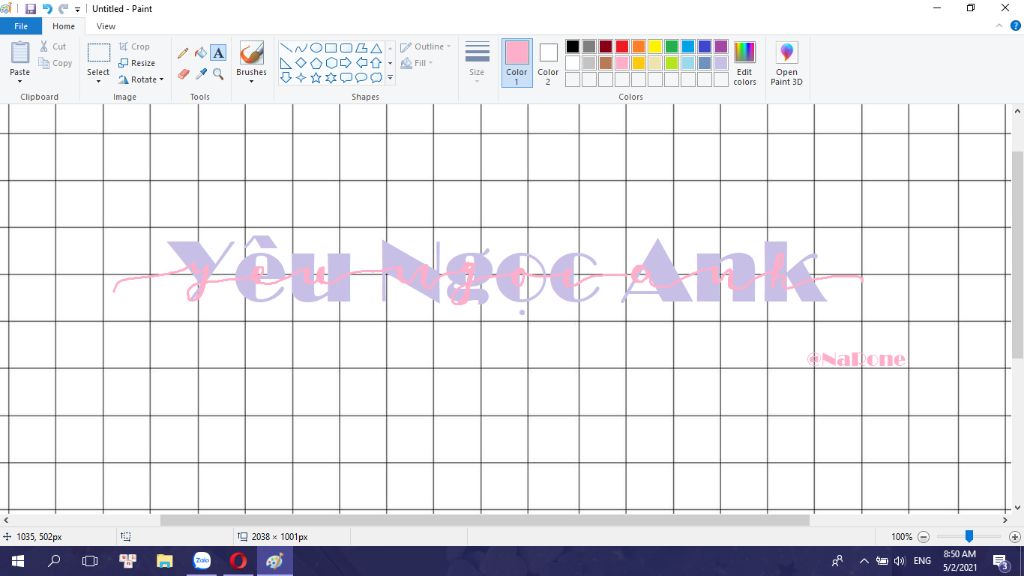Activate the Color 1 selector
Screen dimensions: 1024x576
[x=517, y=63]
